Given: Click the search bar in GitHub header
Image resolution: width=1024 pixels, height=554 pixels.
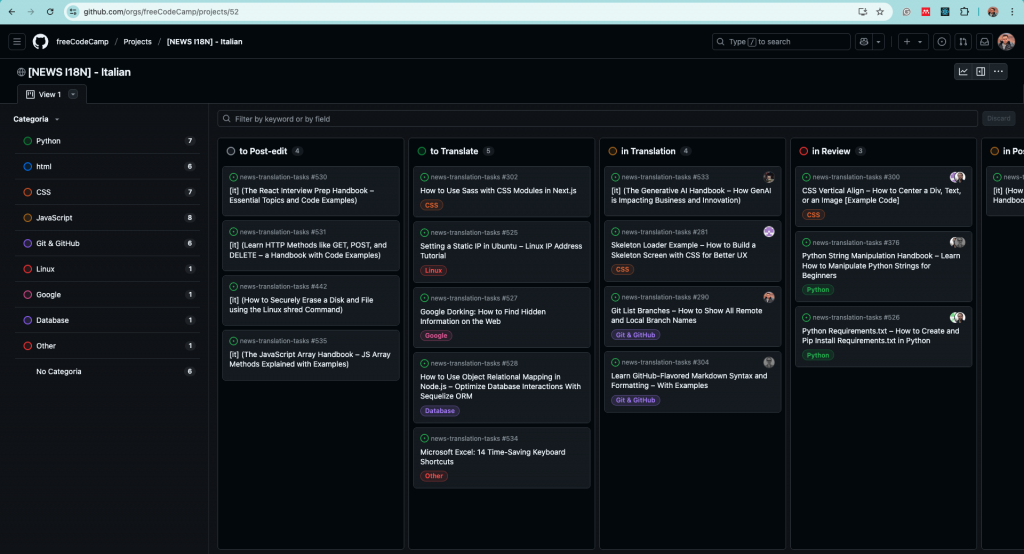Looking at the screenshot, I should [x=781, y=42].
